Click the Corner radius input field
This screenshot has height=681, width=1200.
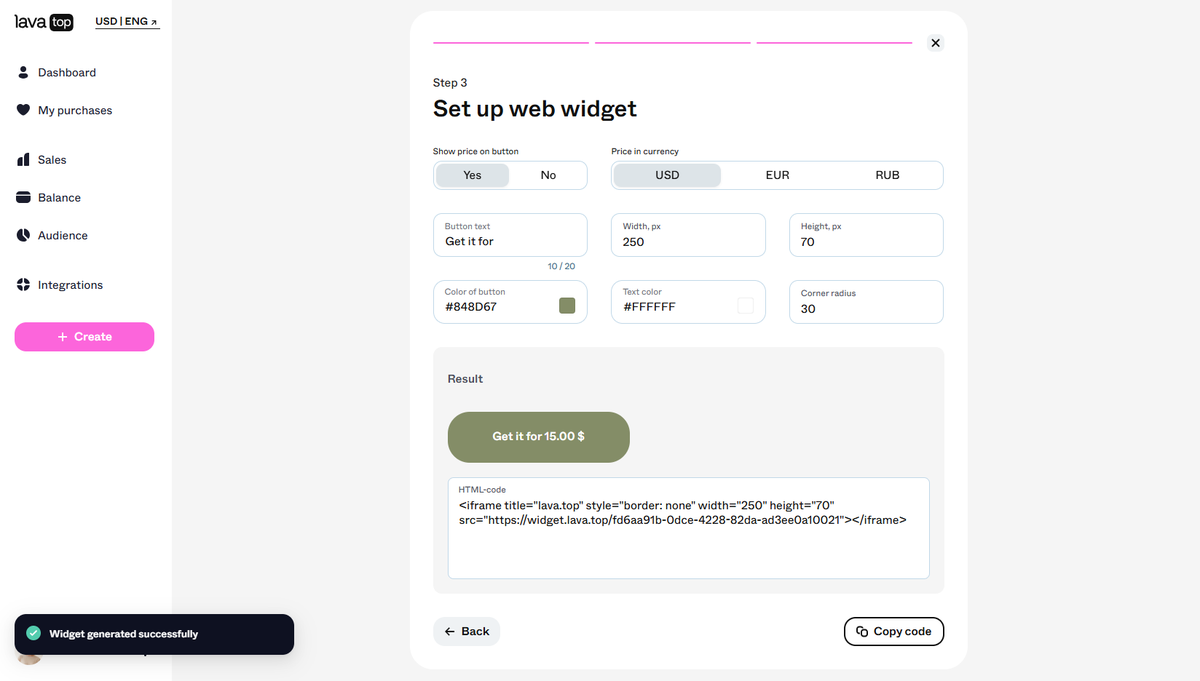[866, 302]
